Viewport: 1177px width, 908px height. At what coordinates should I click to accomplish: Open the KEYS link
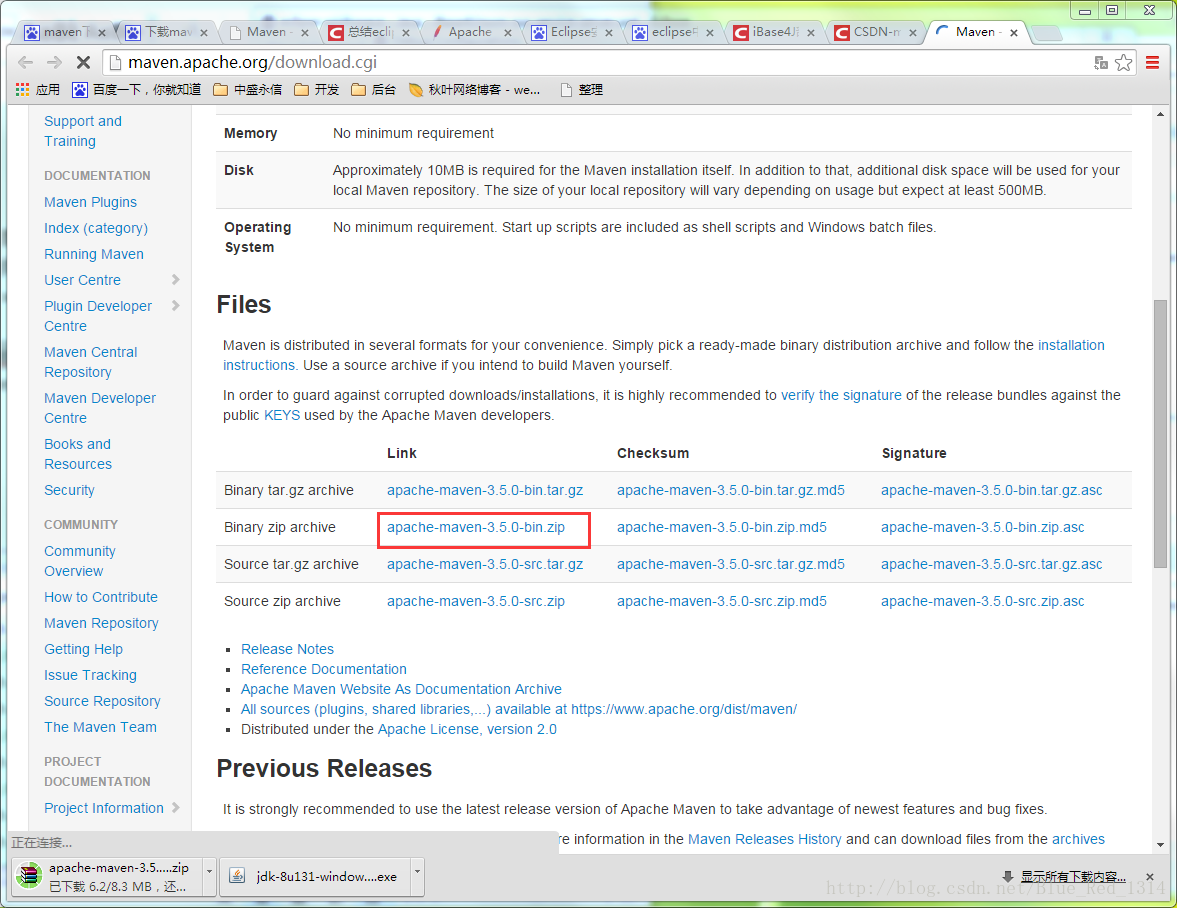[281, 416]
